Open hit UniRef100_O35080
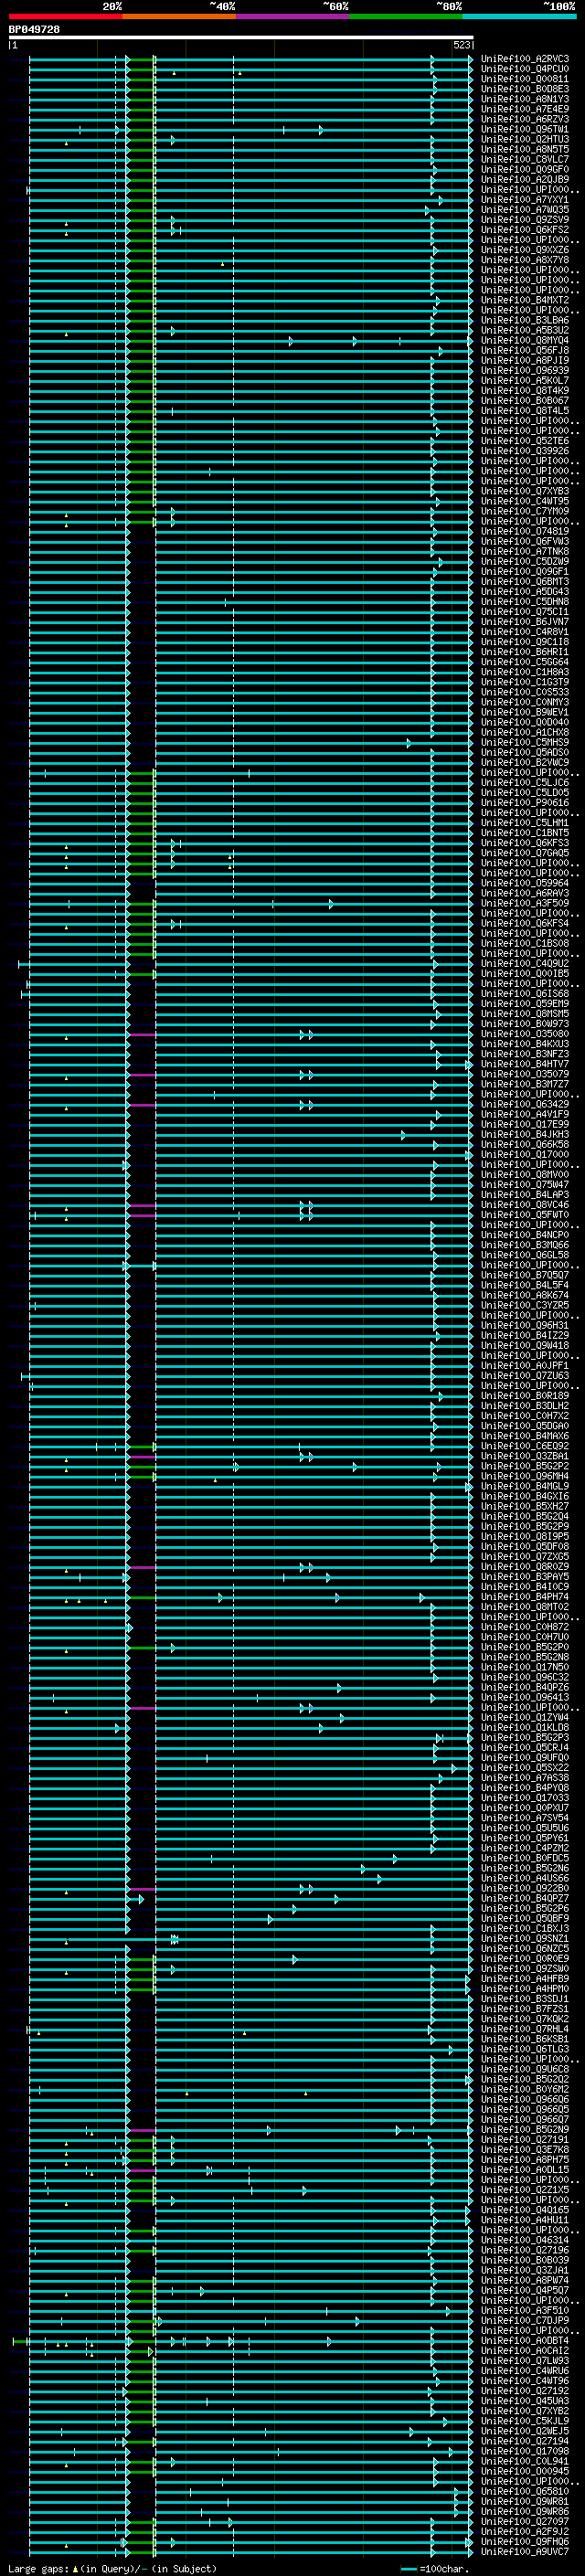This screenshot has width=585, height=2576. 525,1034
